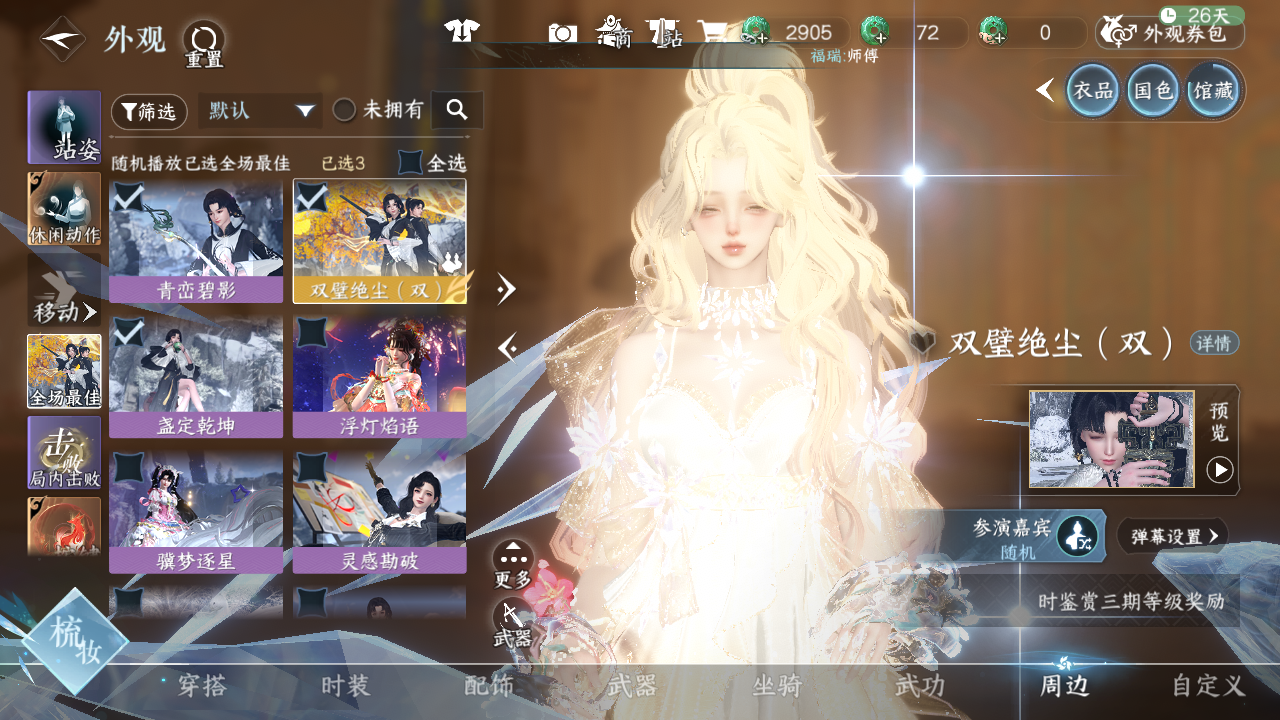Click the 参演嘉宾 random shuffle icon

1077,537
